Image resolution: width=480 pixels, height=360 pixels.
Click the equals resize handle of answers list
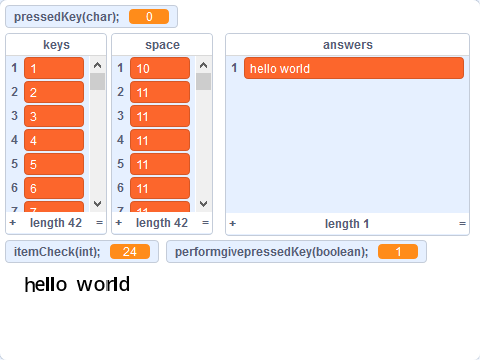[x=462, y=224]
